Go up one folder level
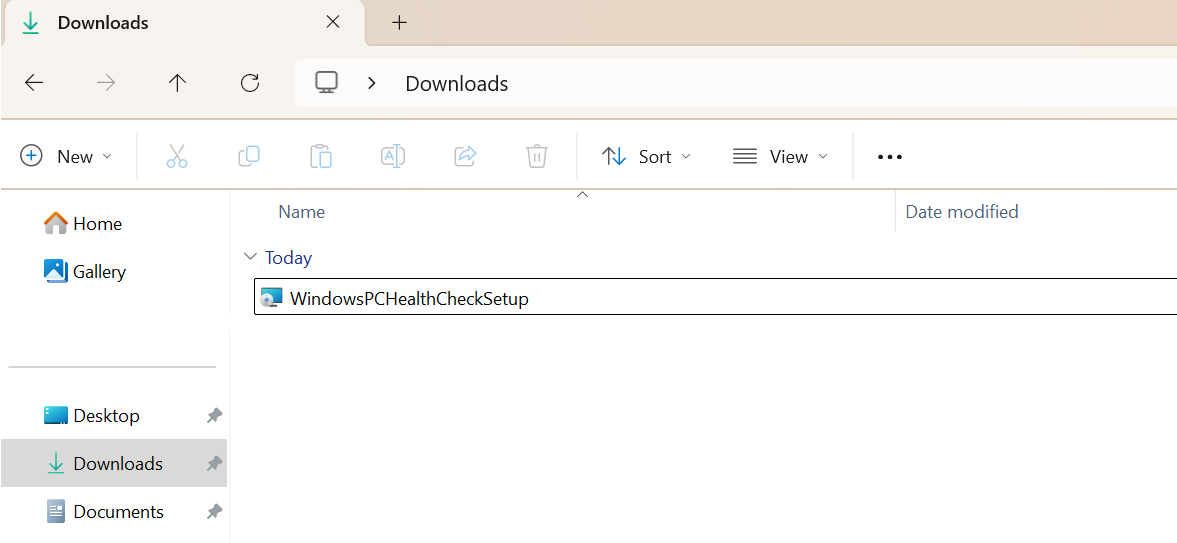The width and height of the screenshot is (1177, 543). coord(177,83)
